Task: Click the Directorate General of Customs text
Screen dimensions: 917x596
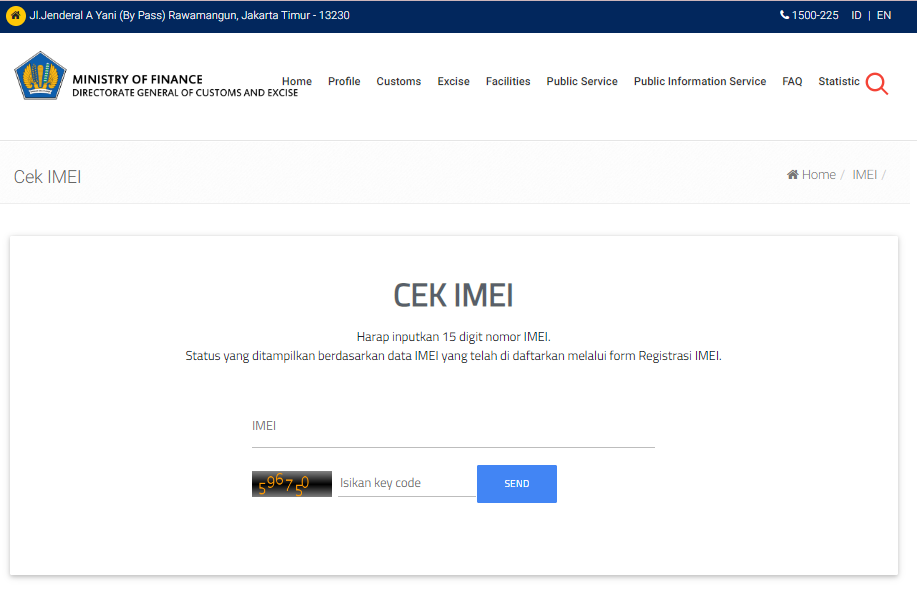Action: coord(185,92)
